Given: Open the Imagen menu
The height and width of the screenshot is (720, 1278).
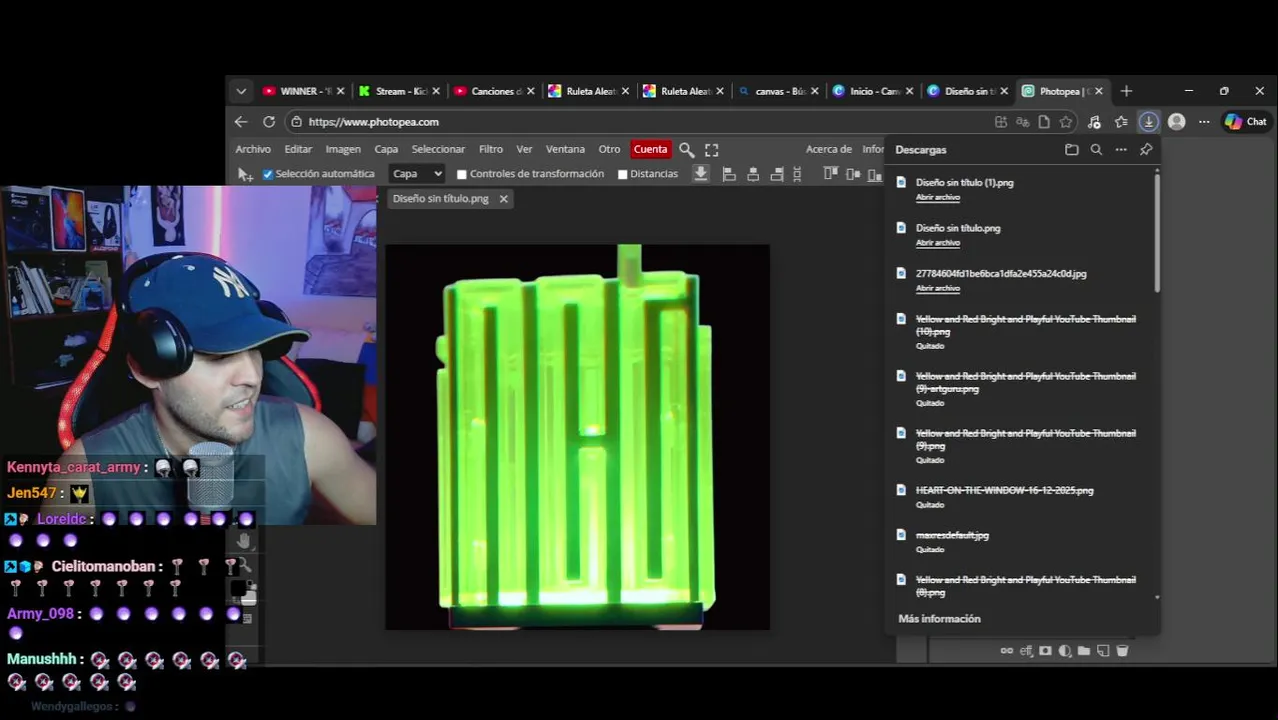Looking at the screenshot, I should pos(343,149).
